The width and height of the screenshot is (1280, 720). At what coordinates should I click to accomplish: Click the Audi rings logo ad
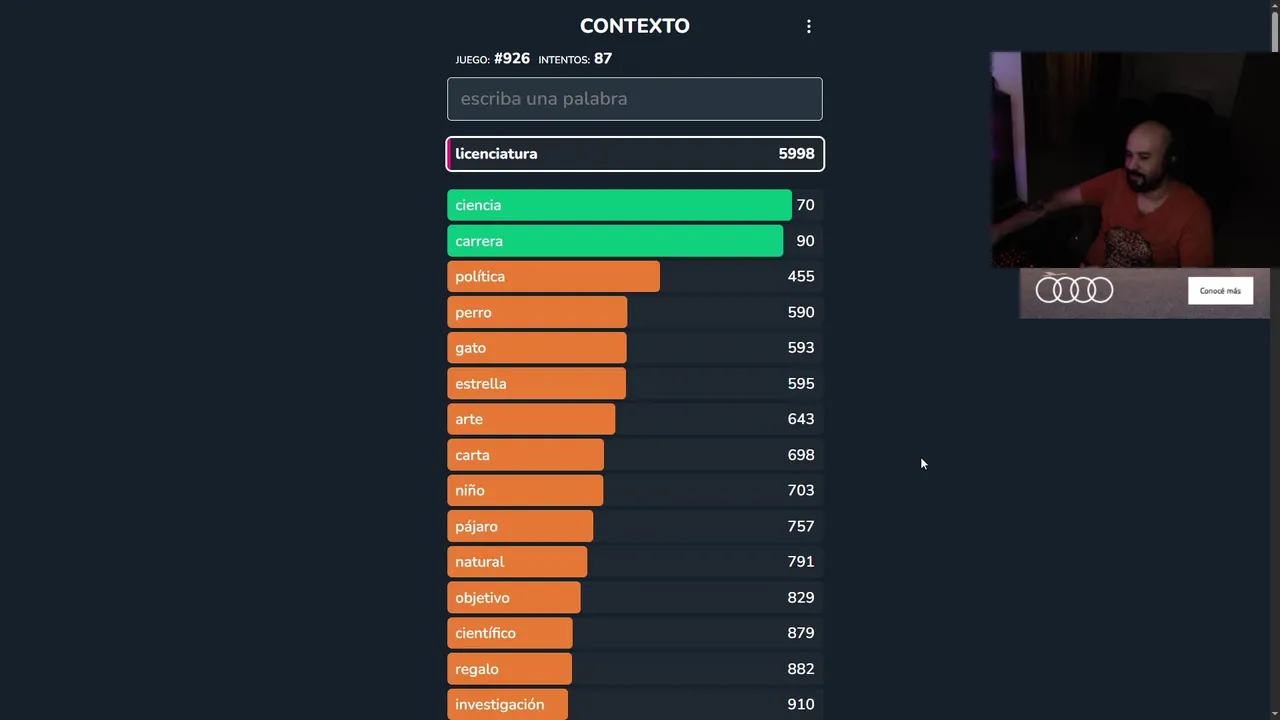click(x=1074, y=290)
